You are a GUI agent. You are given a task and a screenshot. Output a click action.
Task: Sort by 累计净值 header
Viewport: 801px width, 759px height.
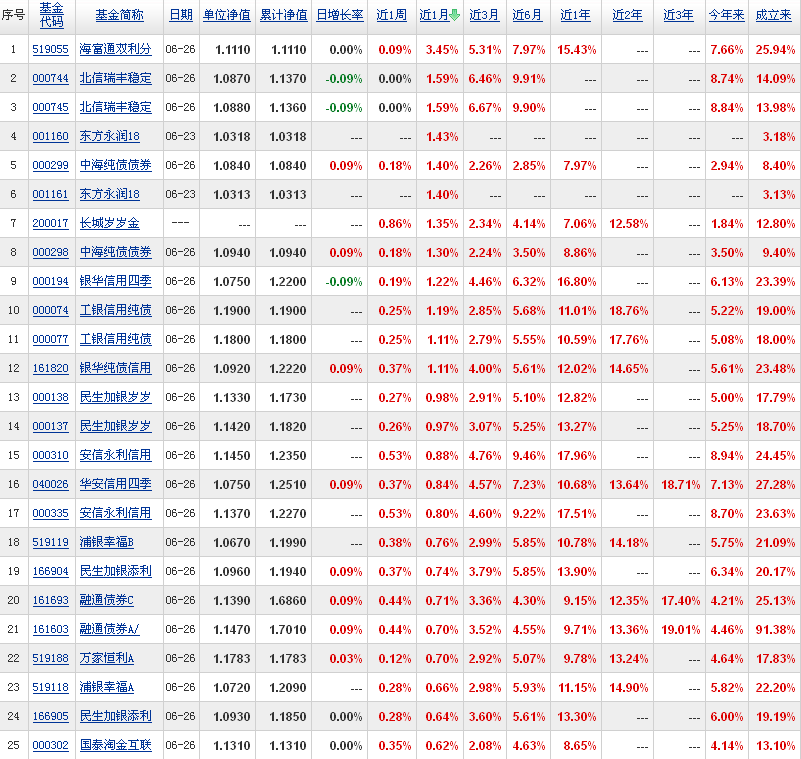pos(284,15)
